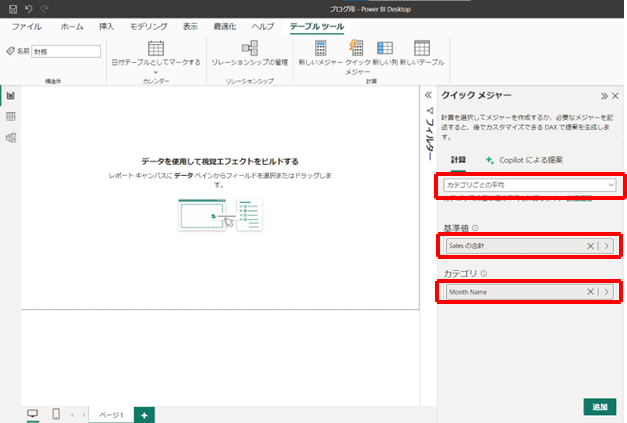The image size is (627, 423).
Task: Clear the 'Sales の合計' base value field
Action: (591, 245)
